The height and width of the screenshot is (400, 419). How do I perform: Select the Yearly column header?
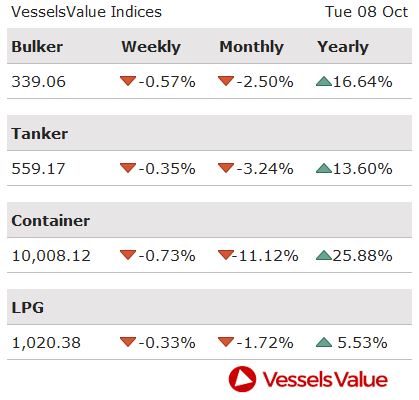pyautogui.click(x=343, y=47)
